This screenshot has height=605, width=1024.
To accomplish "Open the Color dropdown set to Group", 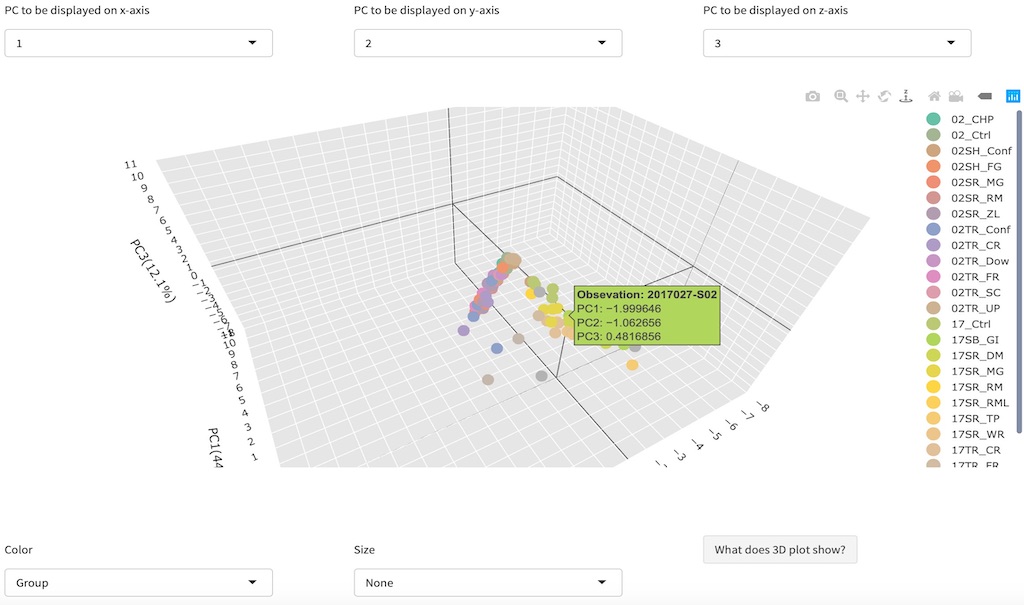I will (x=138, y=582).
